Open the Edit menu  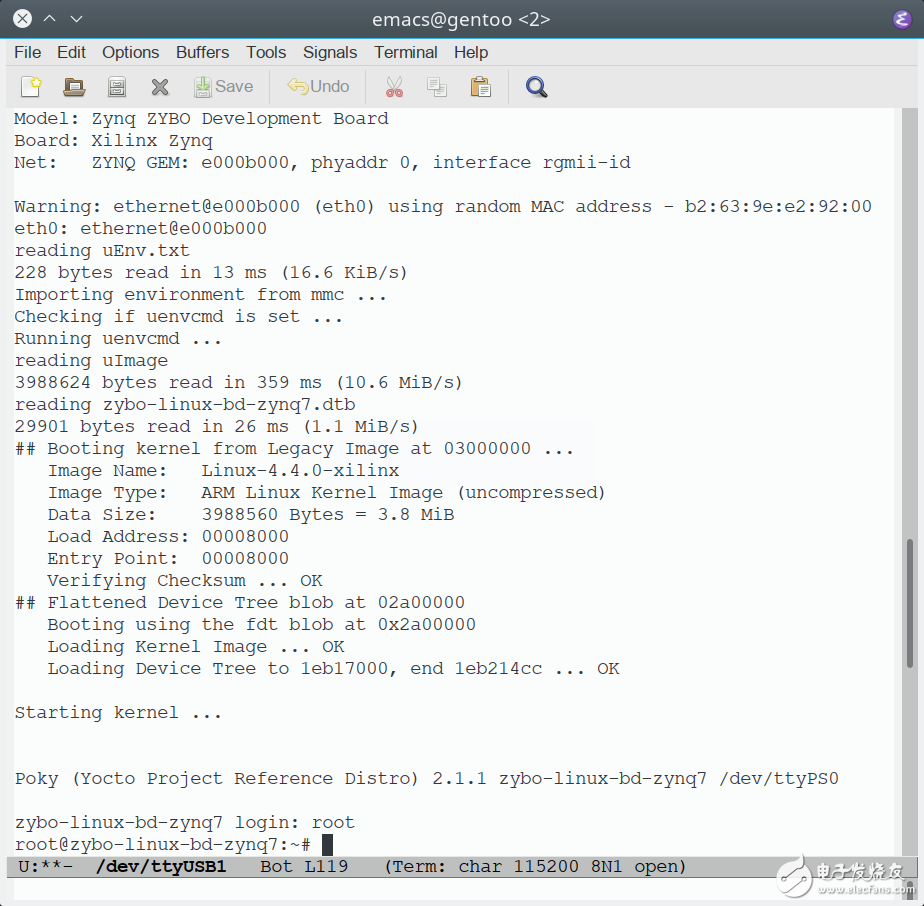[x=71, y=52]
